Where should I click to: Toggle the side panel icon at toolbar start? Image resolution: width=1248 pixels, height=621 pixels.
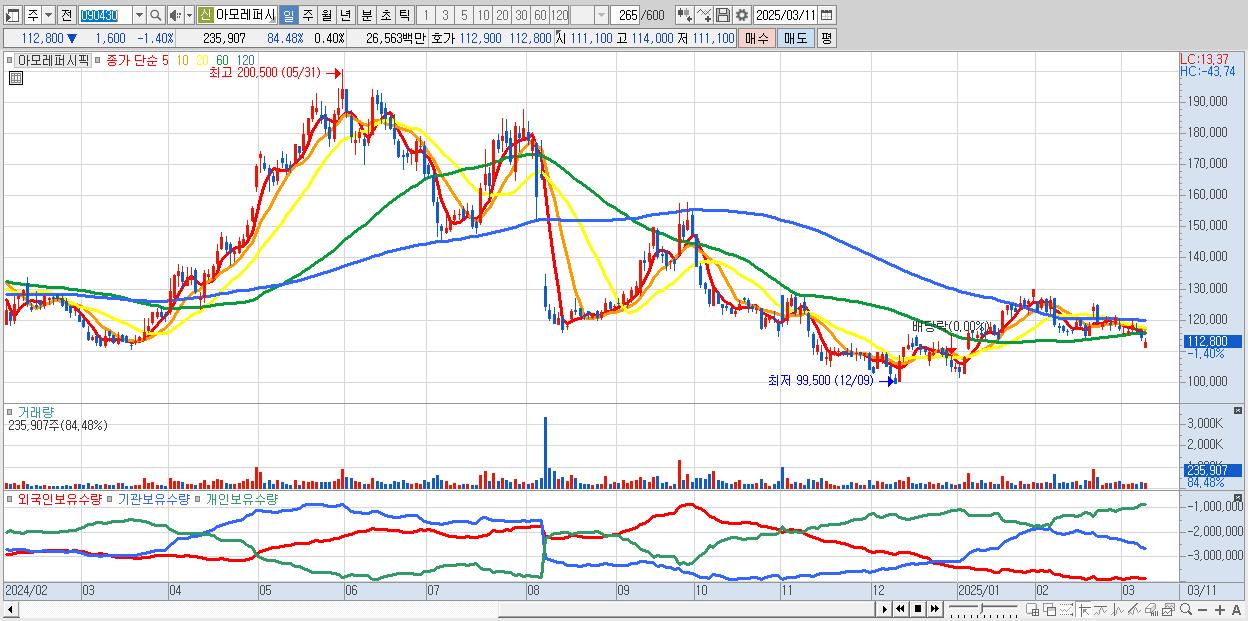click(x=13, y=15)
